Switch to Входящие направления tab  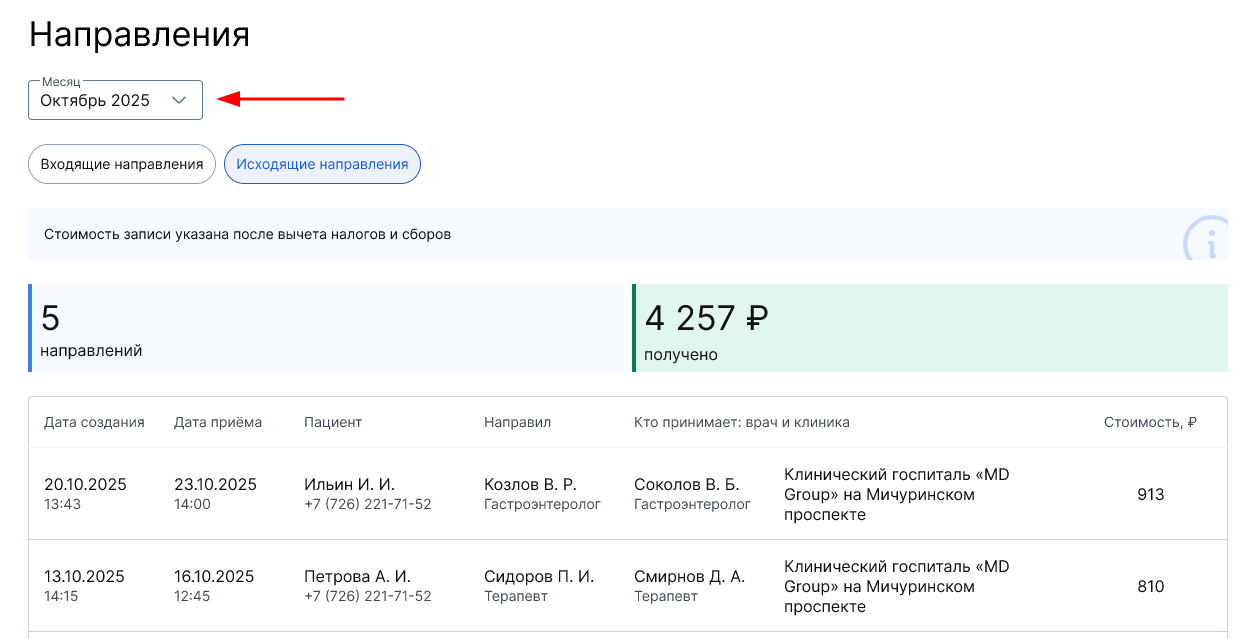click(x=122, y=164)
